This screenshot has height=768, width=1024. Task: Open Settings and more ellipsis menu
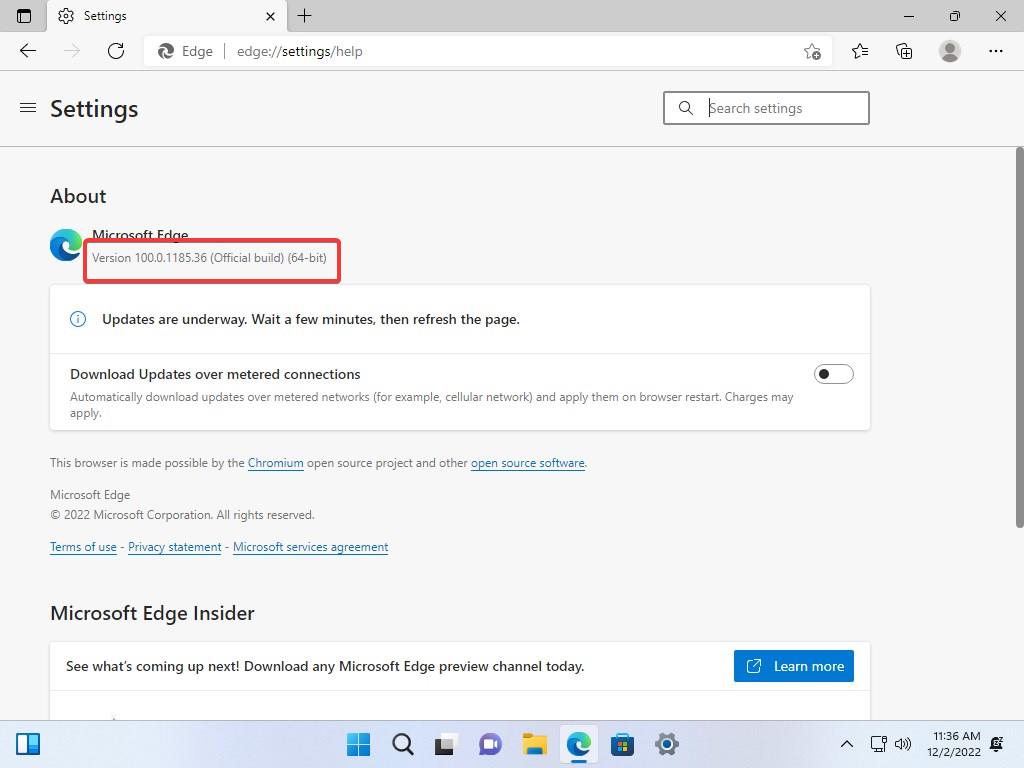pyautogui.click(x=997, y=51)
